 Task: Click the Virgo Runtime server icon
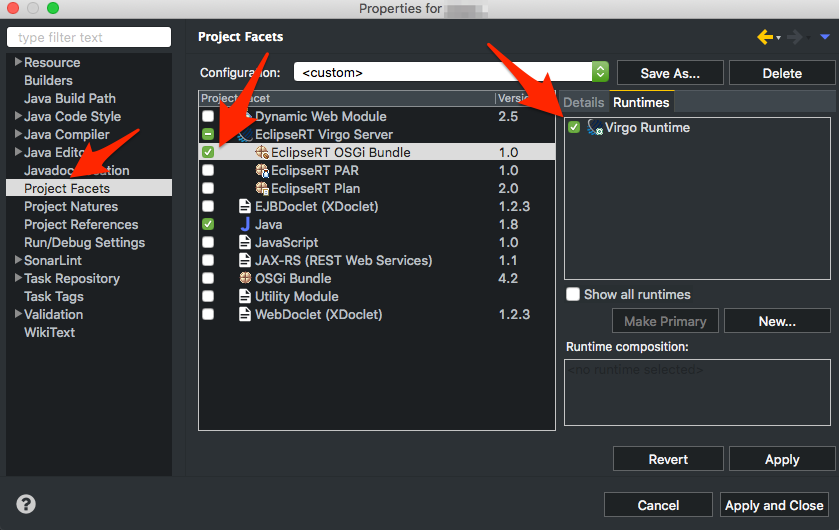595,127
